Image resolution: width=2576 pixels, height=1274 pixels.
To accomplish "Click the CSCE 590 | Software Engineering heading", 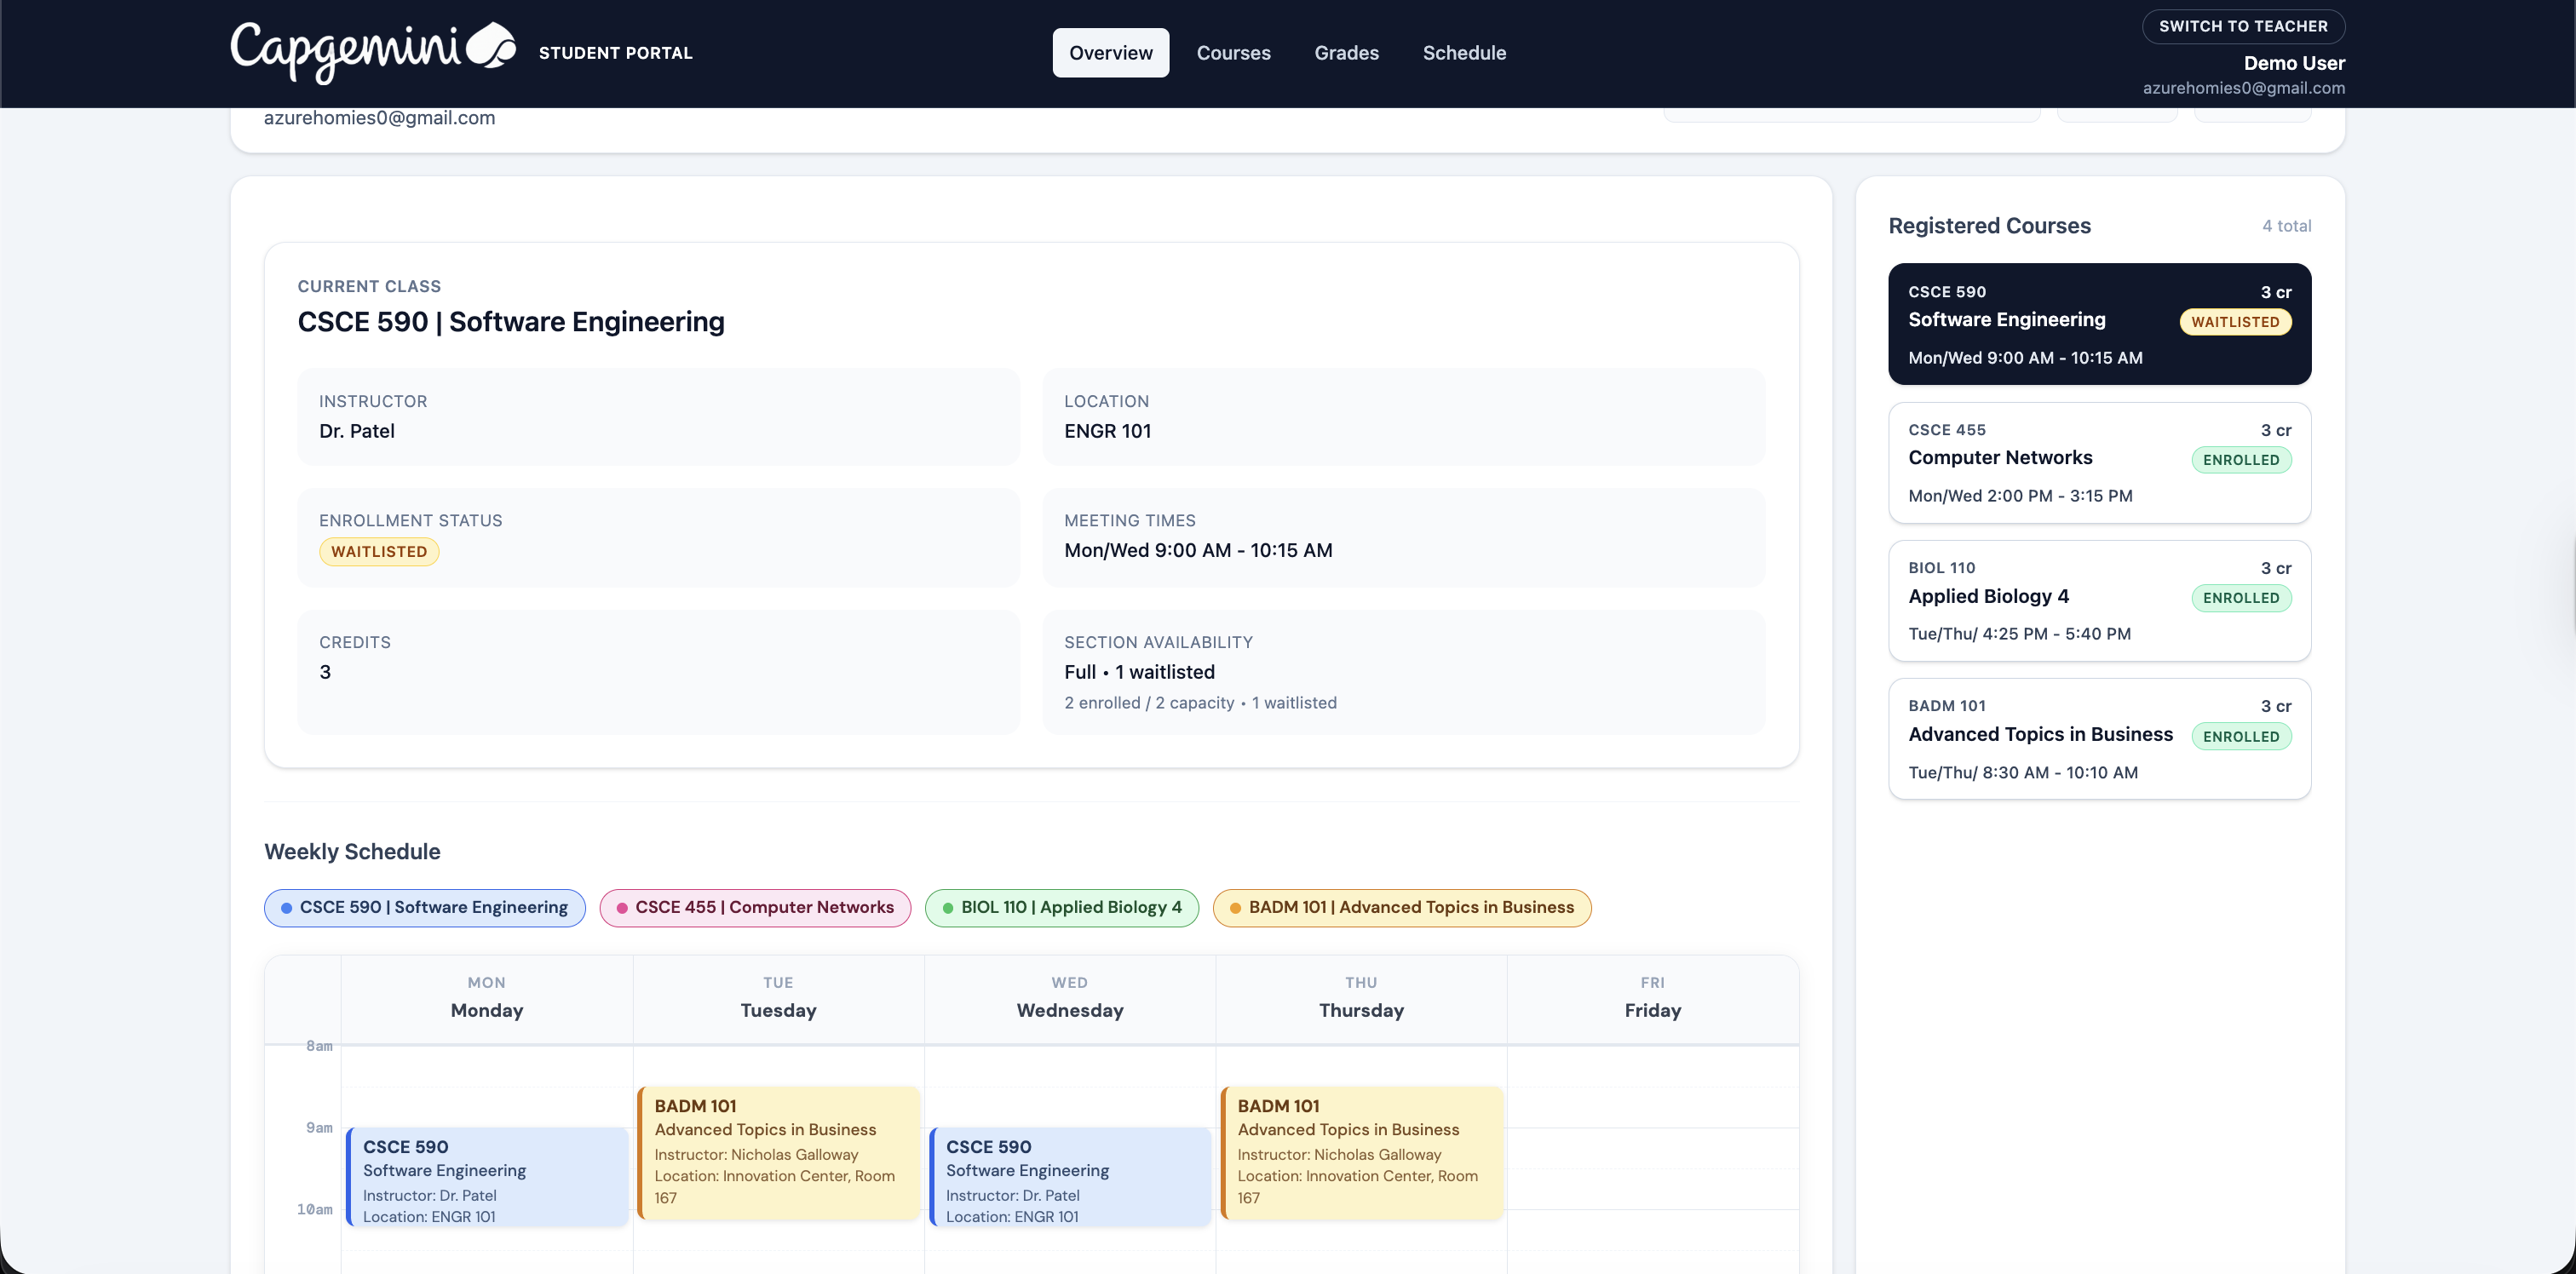I will click(x=511, y=322).
